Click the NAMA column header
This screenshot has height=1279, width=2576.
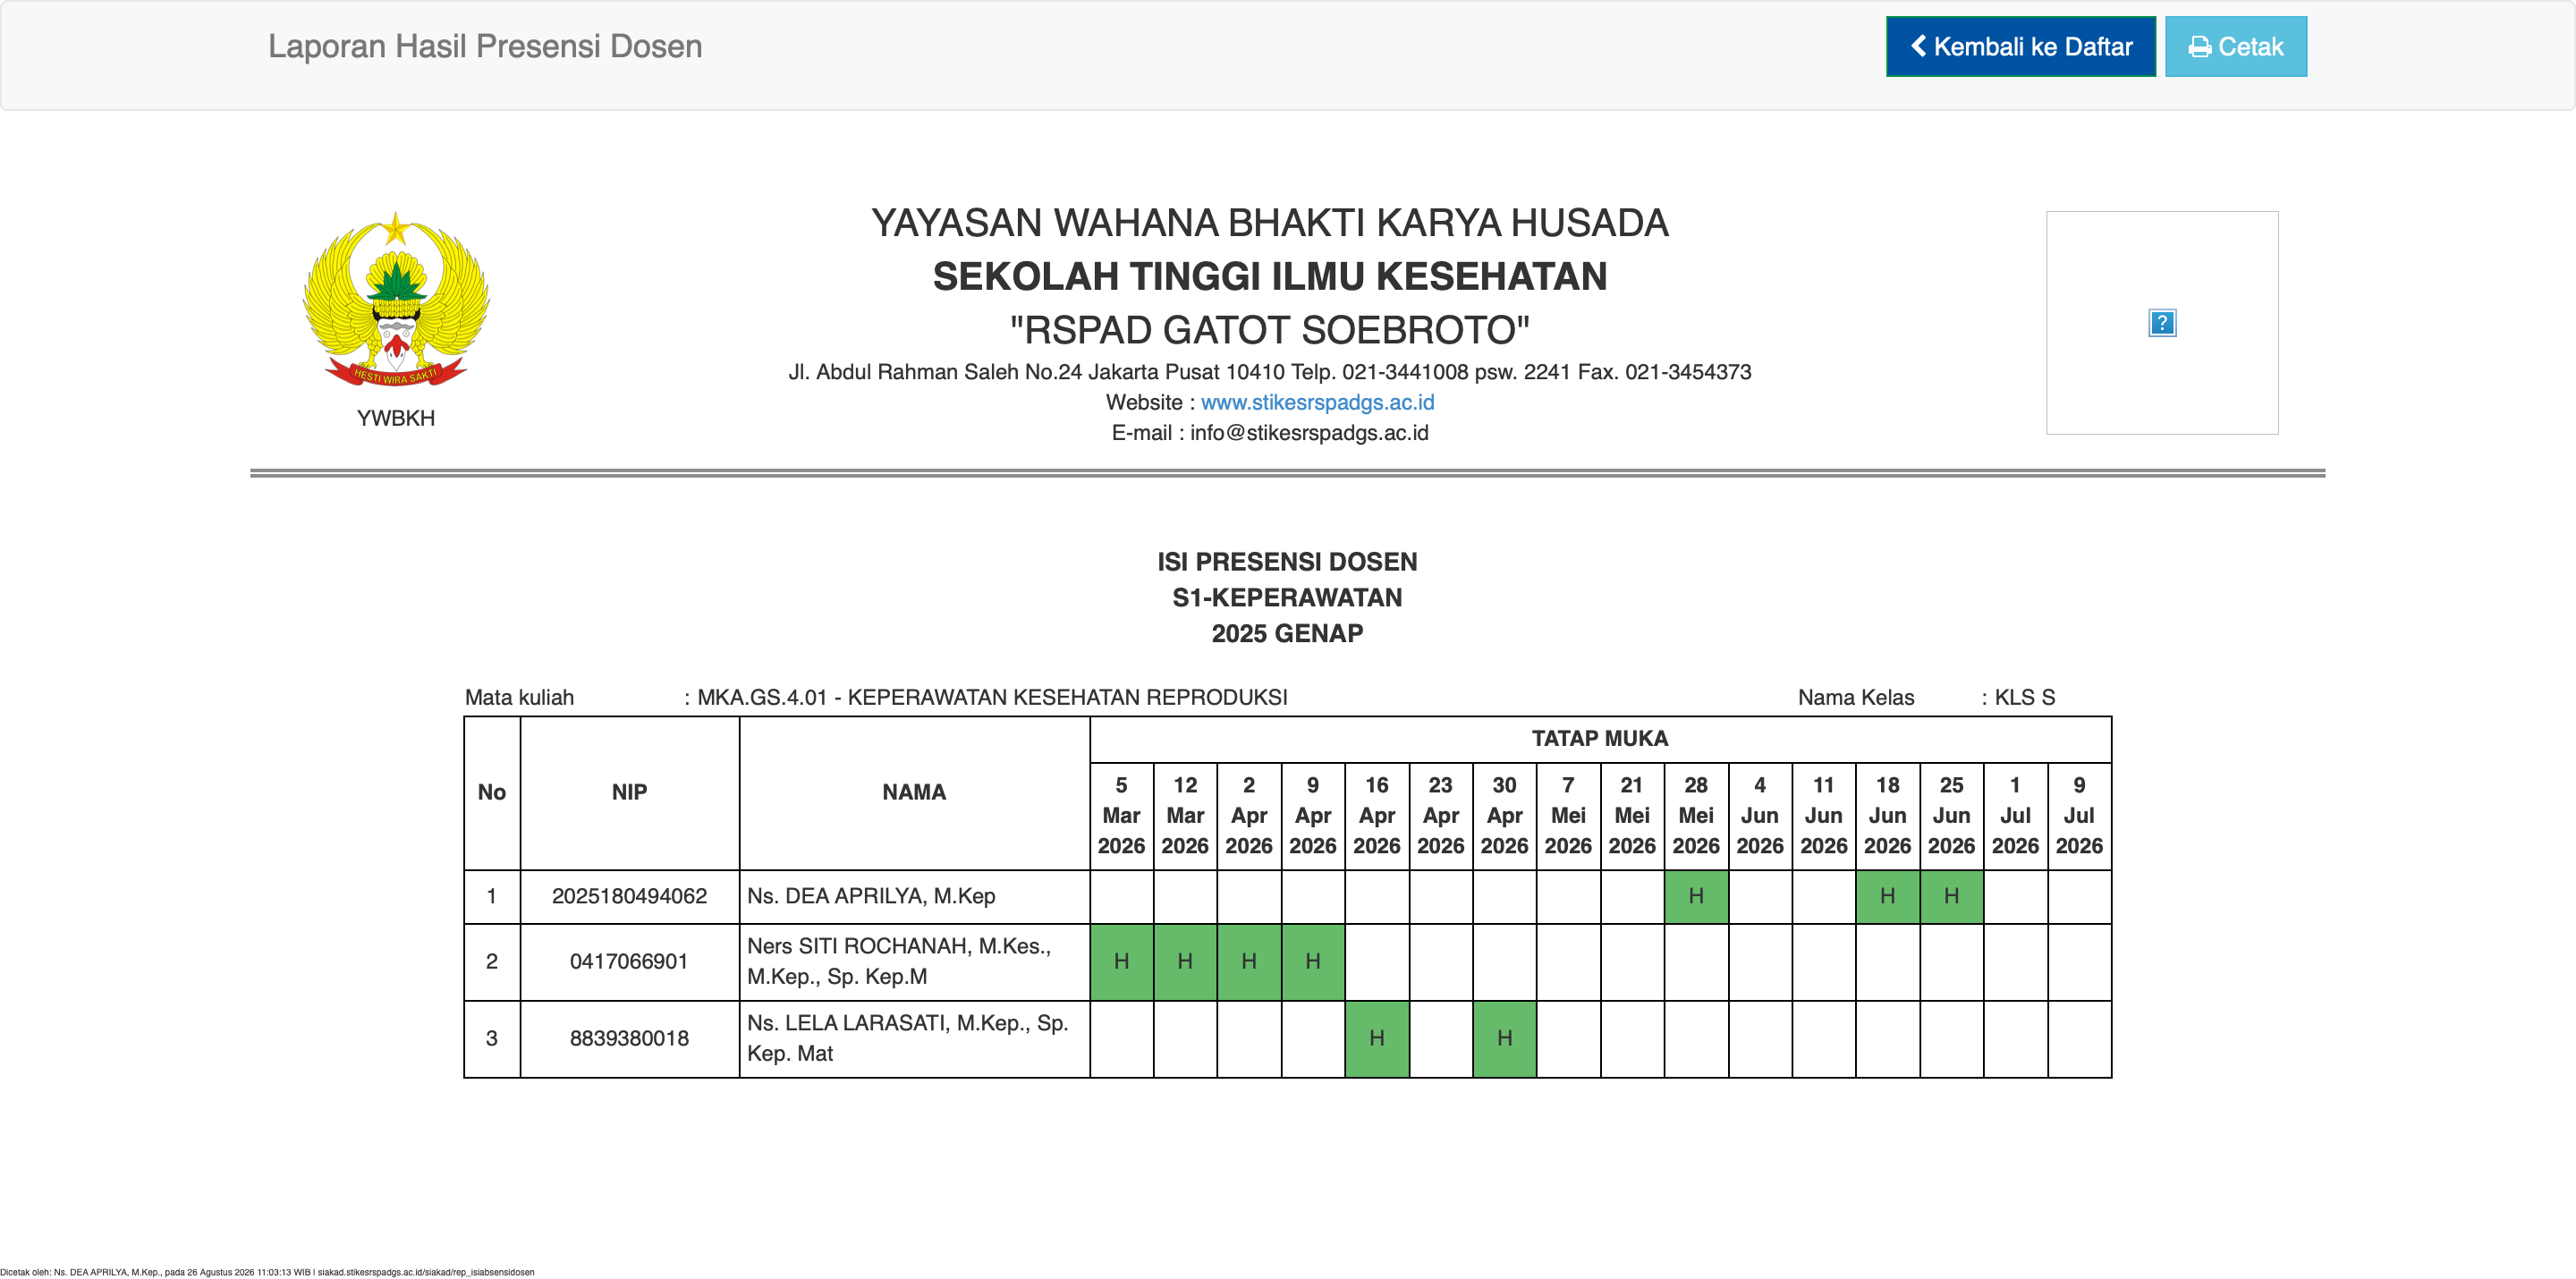pyautogui.click(x=914, y=792)
